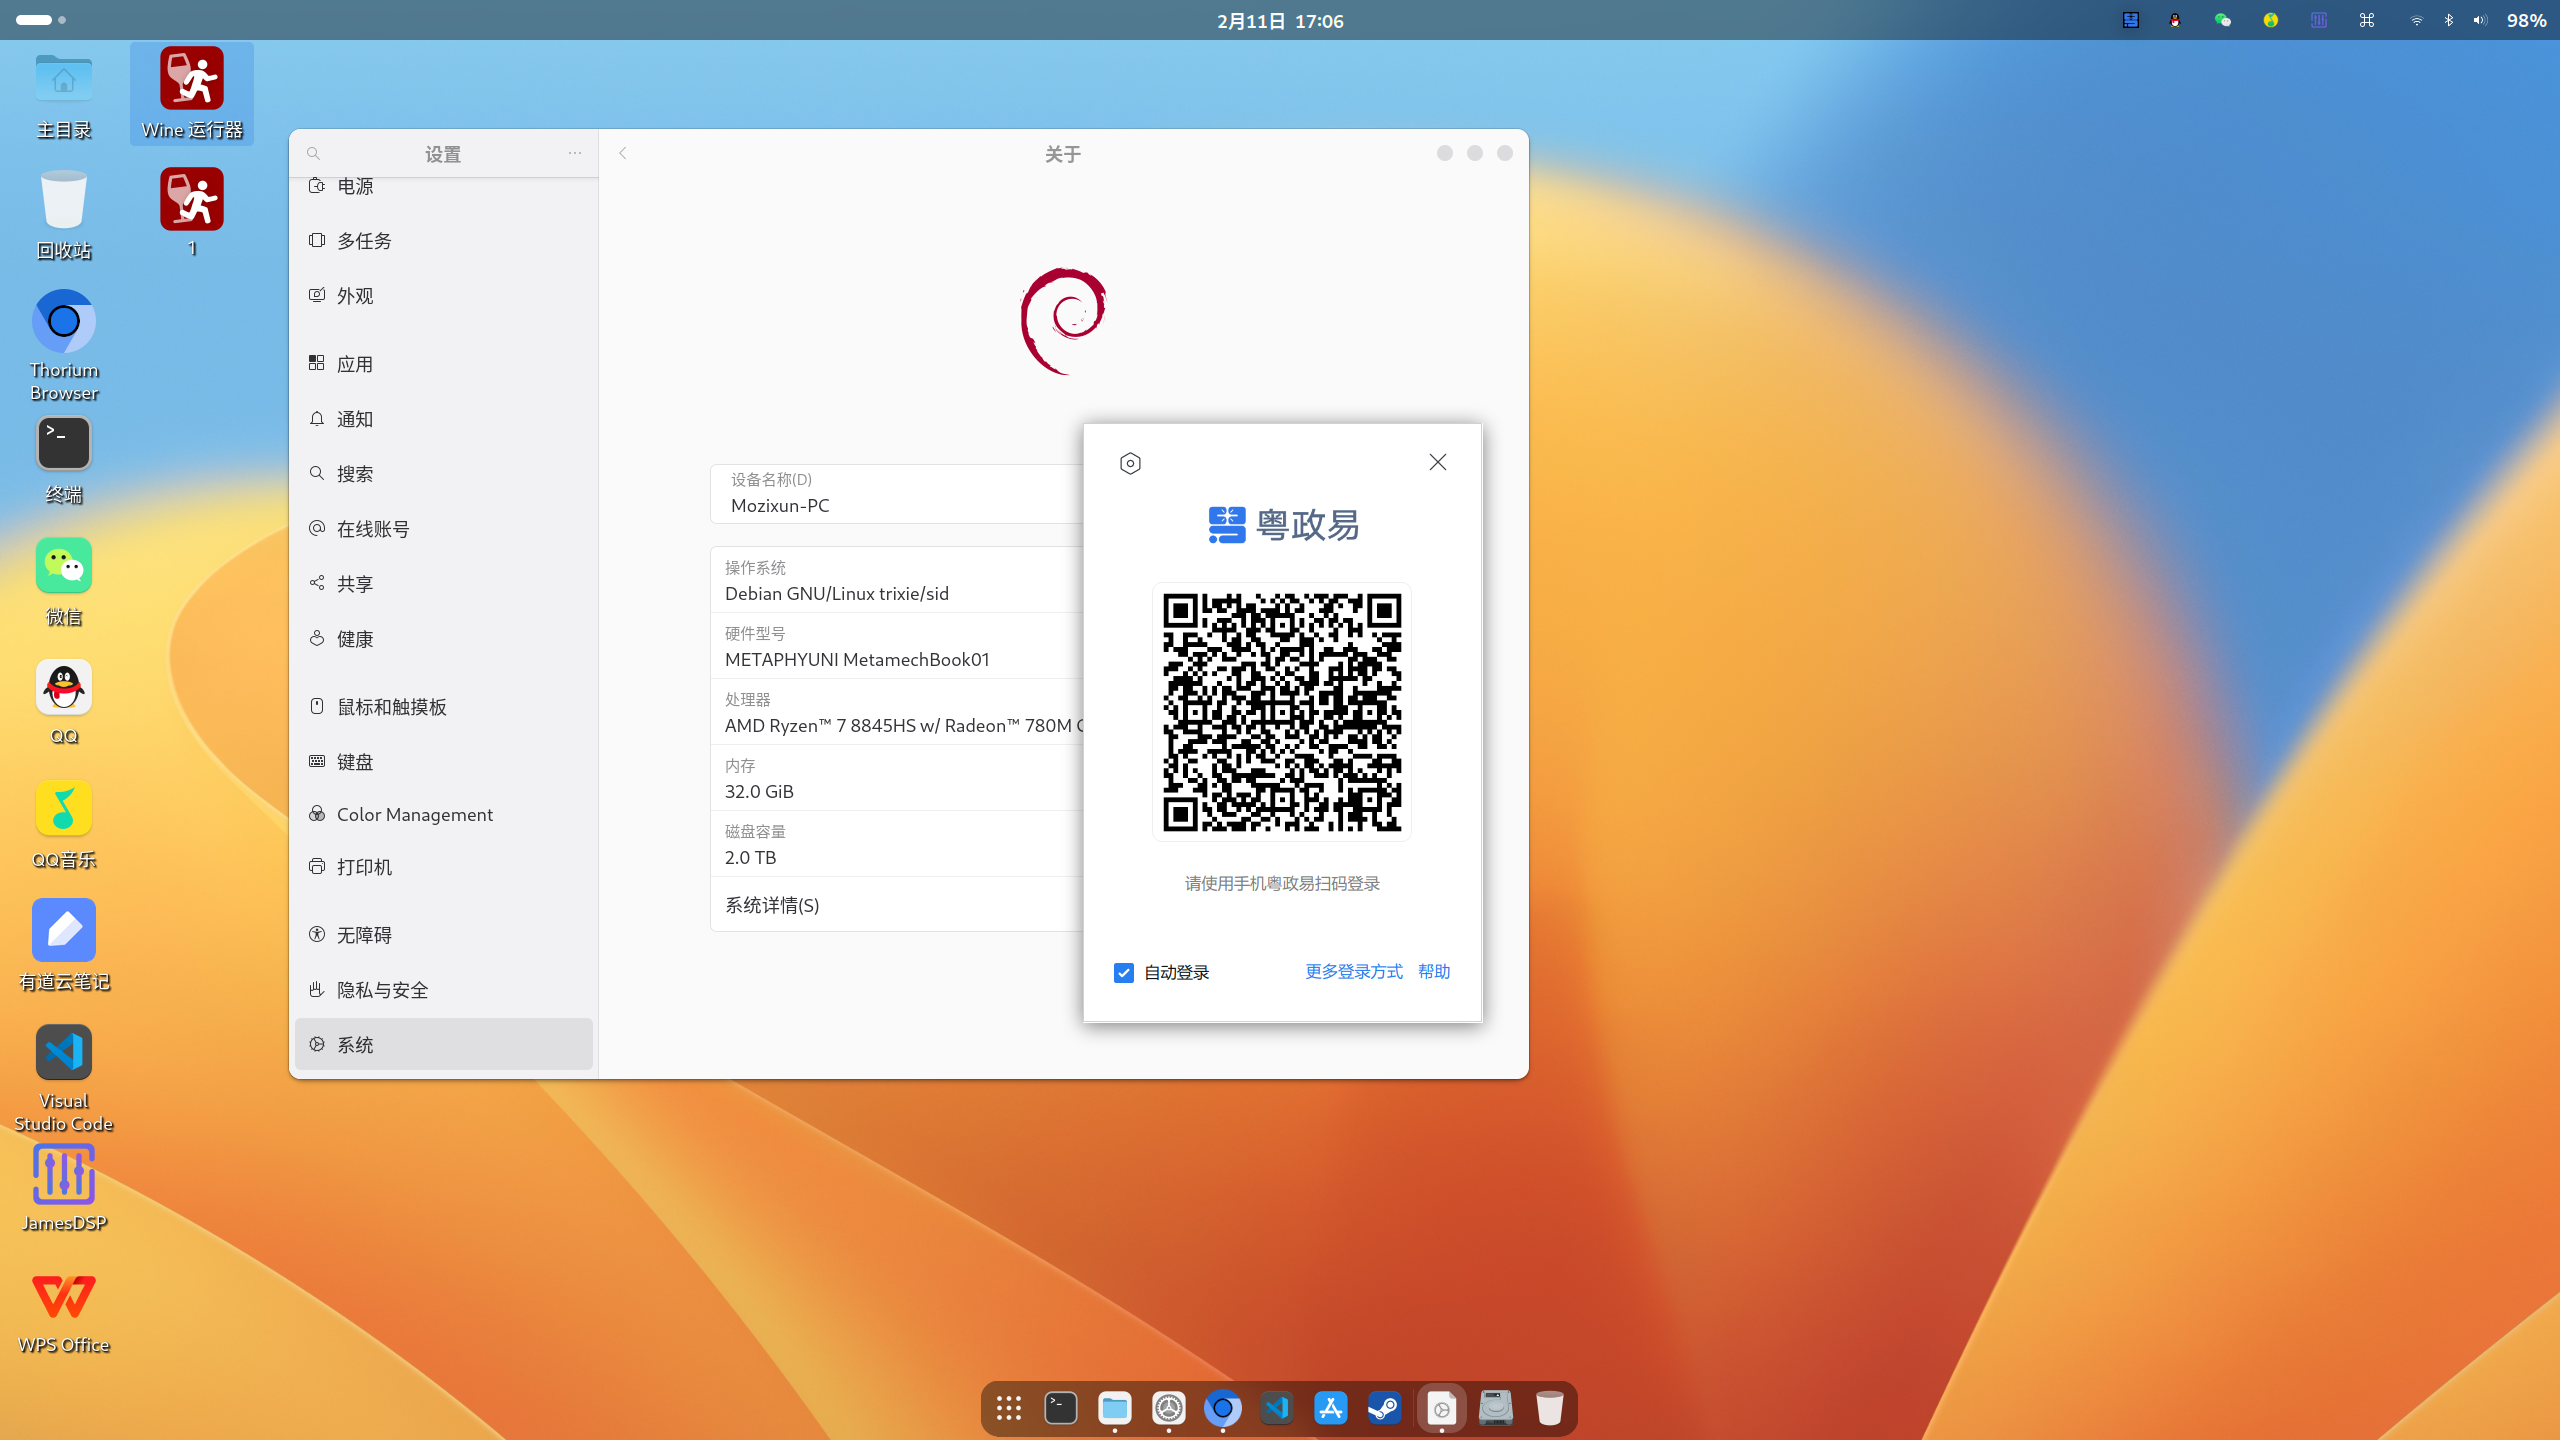Screen dimensions: 2560x1440
Task: Open the 帮助 link in login dialog
Action: (x=1433, y=972)
